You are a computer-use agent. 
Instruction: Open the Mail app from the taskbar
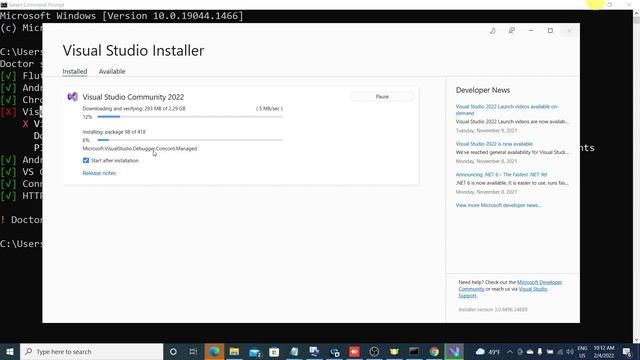255,351
